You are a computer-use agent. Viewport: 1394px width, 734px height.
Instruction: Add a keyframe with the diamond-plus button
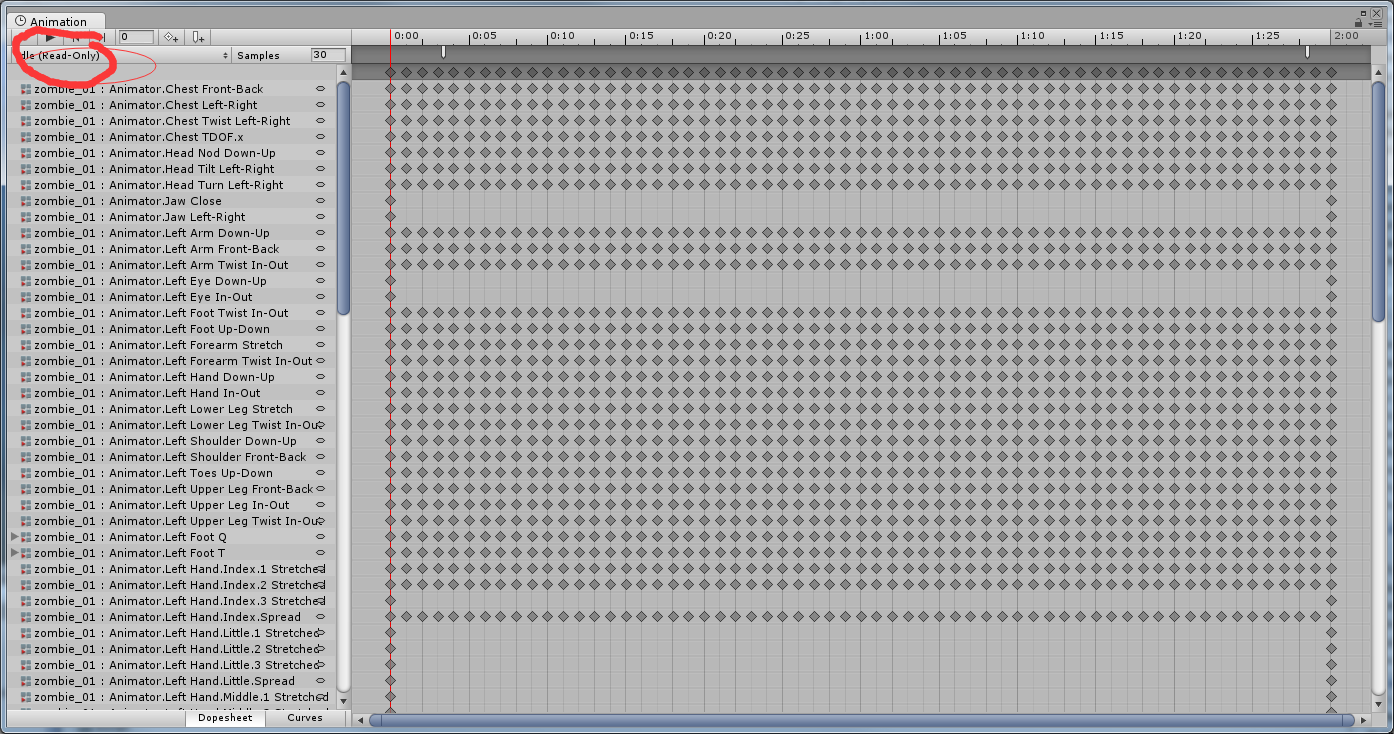pos(172,37)
